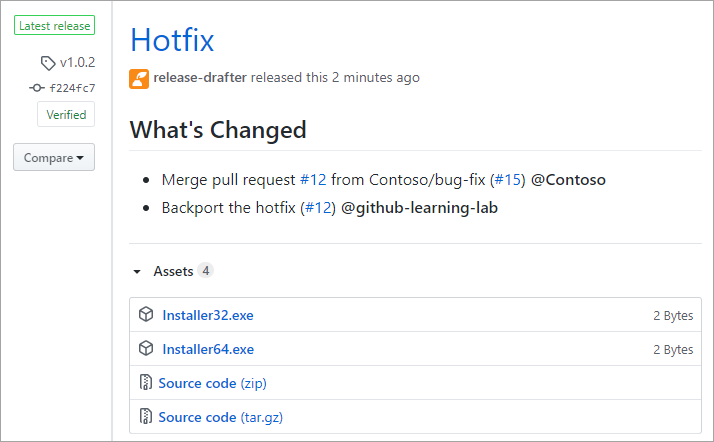Download Source code (zip)
714x442 pixels.
[x=212, y=383]
